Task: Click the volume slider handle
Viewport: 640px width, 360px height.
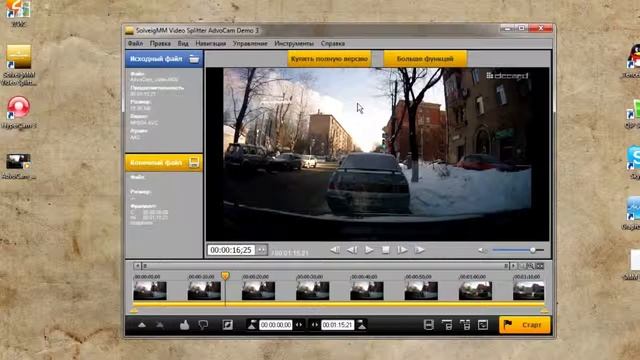Action: pyautogui.click(x=533, y=250)
